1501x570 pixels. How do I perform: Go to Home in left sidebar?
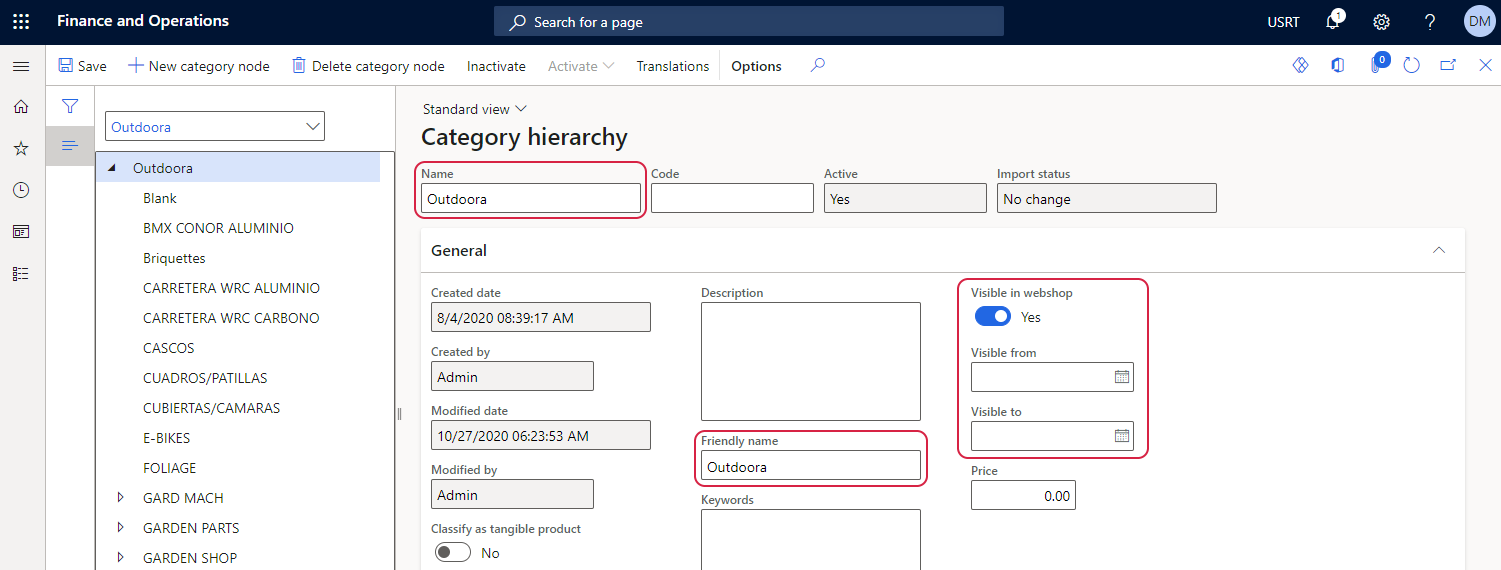click(x=21, y=107)
